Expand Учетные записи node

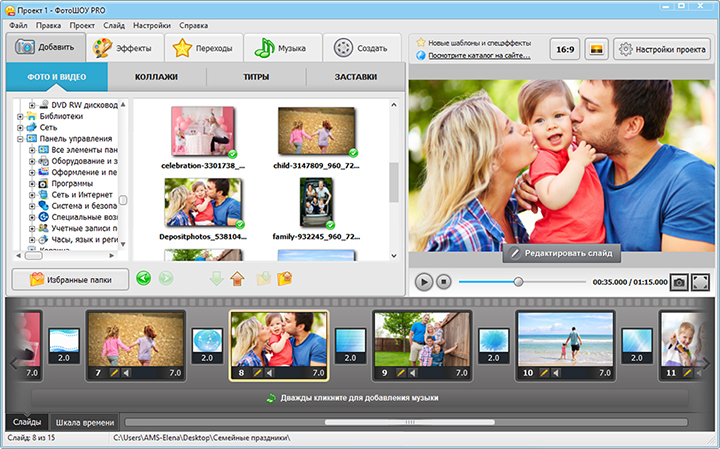click(32, 229)
